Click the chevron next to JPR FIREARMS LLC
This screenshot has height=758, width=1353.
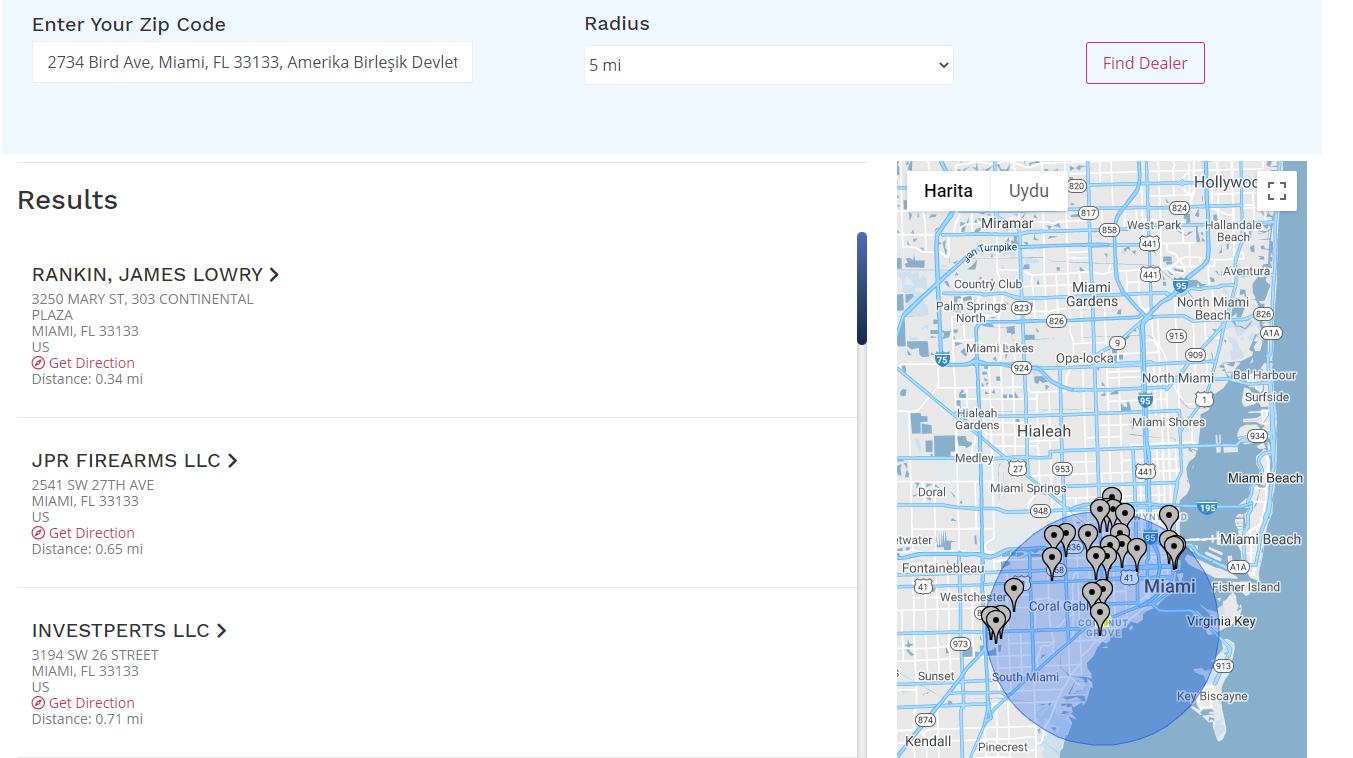tap(232, 461)
